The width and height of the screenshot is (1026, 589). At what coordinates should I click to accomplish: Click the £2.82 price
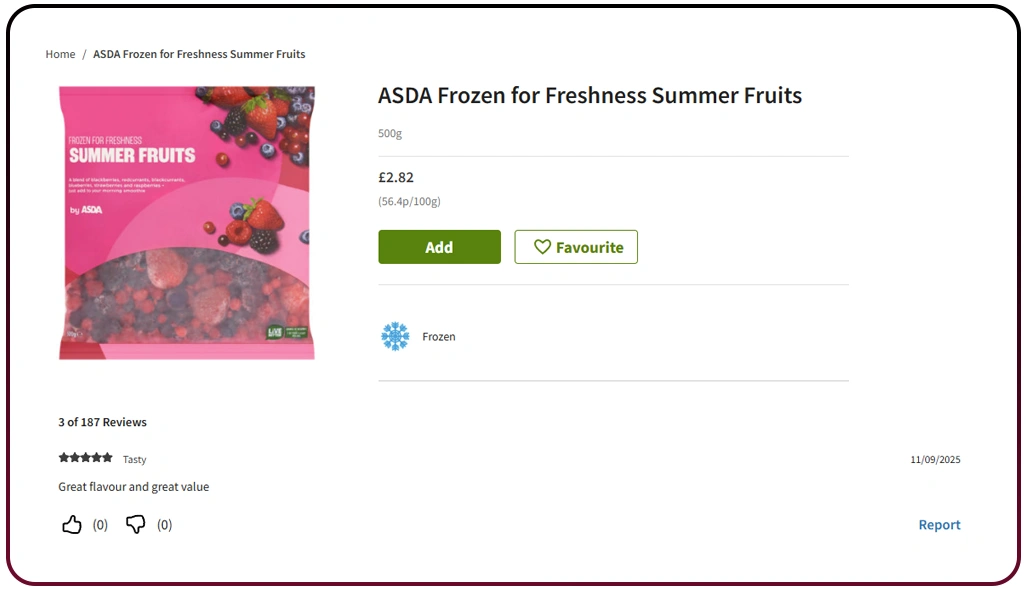click(396, 178)
